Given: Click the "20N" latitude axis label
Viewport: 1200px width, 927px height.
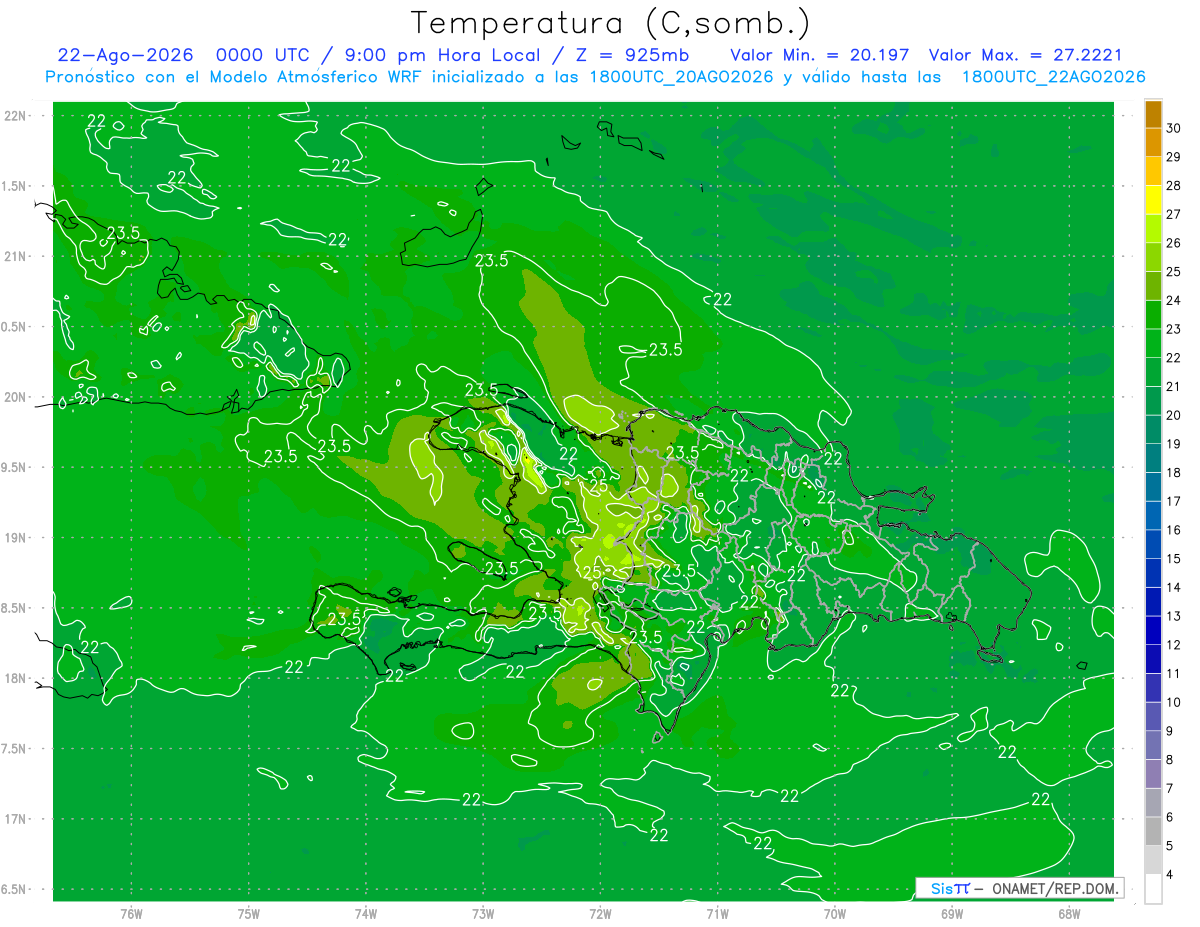Looking at the screenshot, I should (16, 397).
